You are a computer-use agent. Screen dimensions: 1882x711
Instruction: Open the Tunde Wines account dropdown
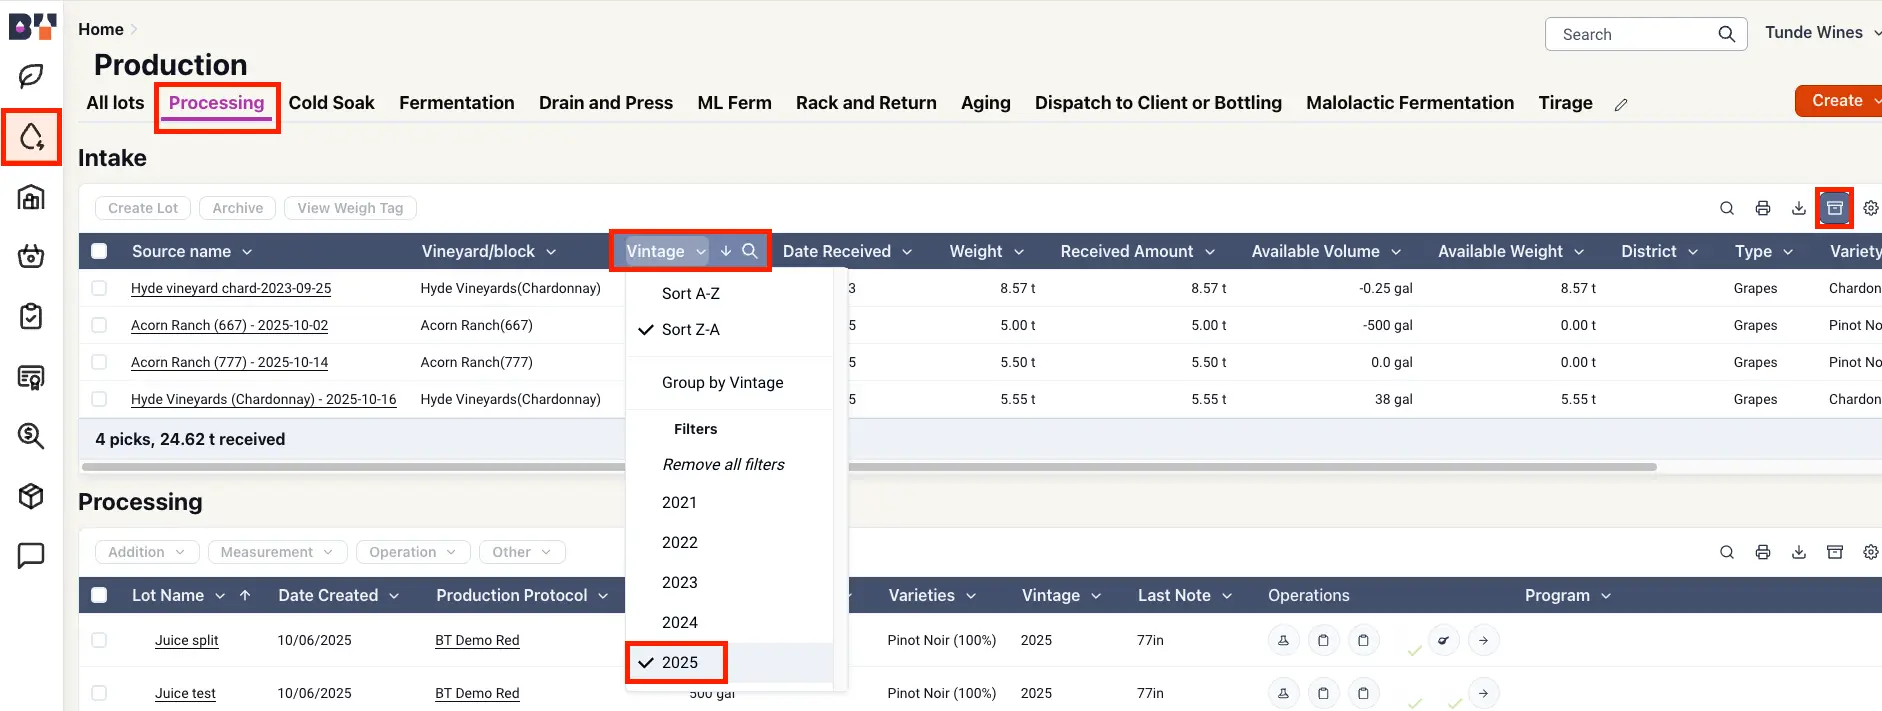tap(1820, 33)
